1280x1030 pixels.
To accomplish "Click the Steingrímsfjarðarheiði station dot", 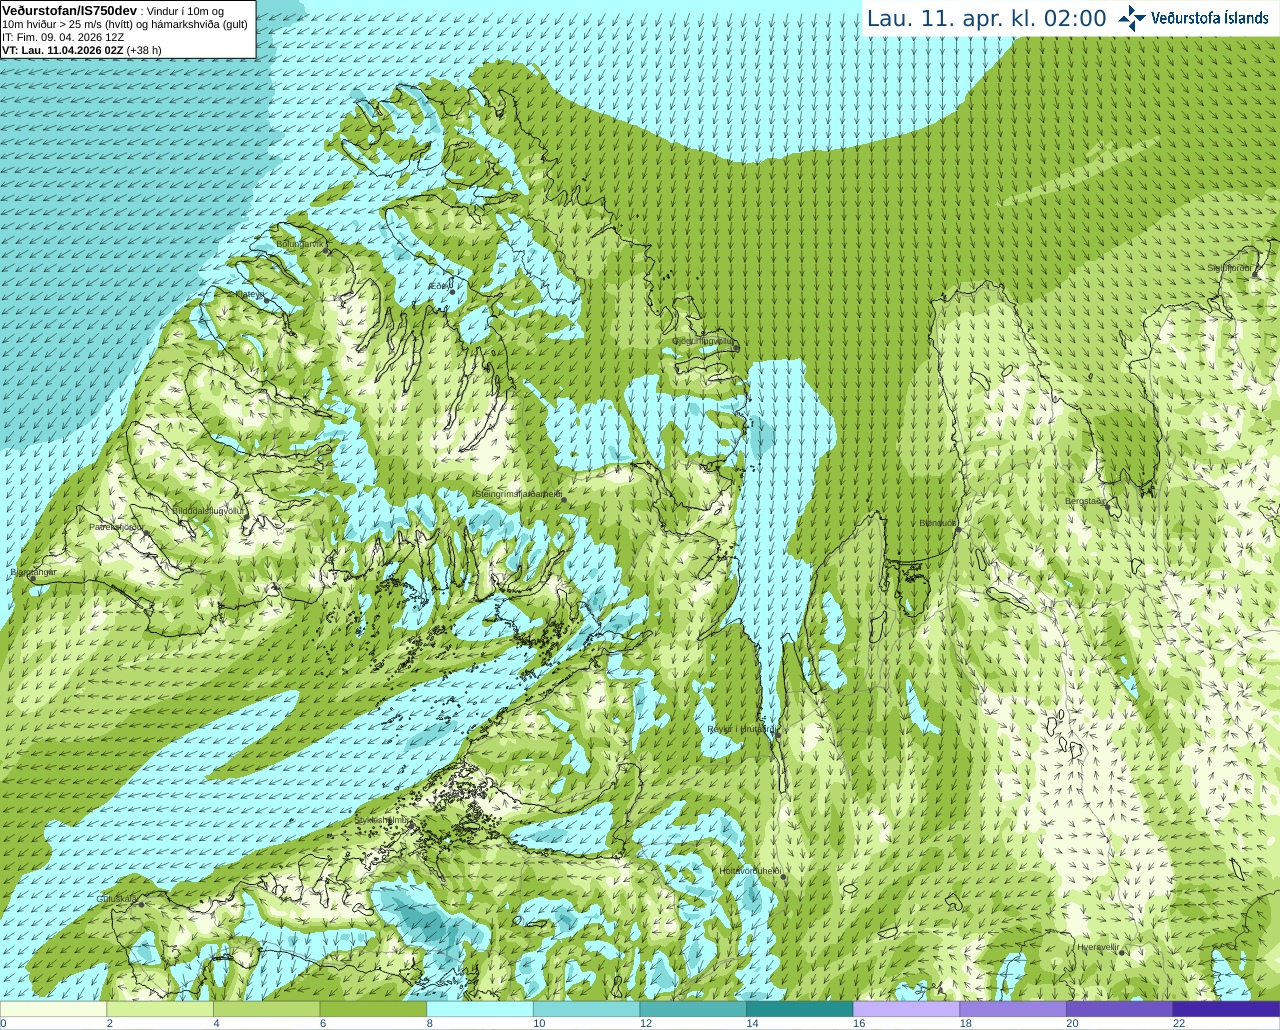I will (x=563, y=500).
